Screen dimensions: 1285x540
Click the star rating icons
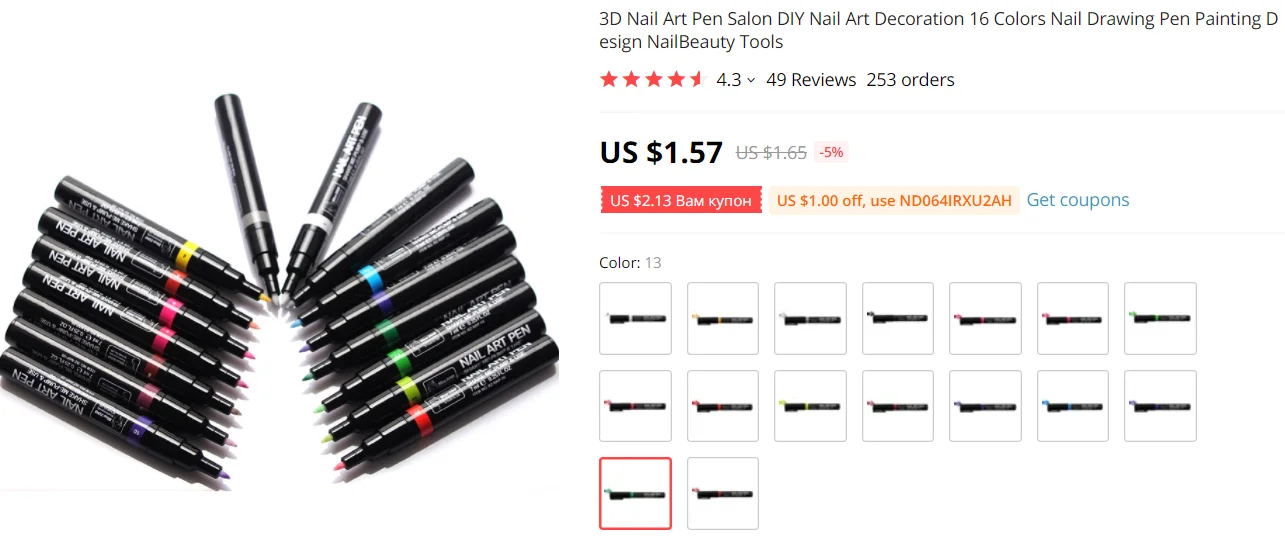click(x=653, y=80)
